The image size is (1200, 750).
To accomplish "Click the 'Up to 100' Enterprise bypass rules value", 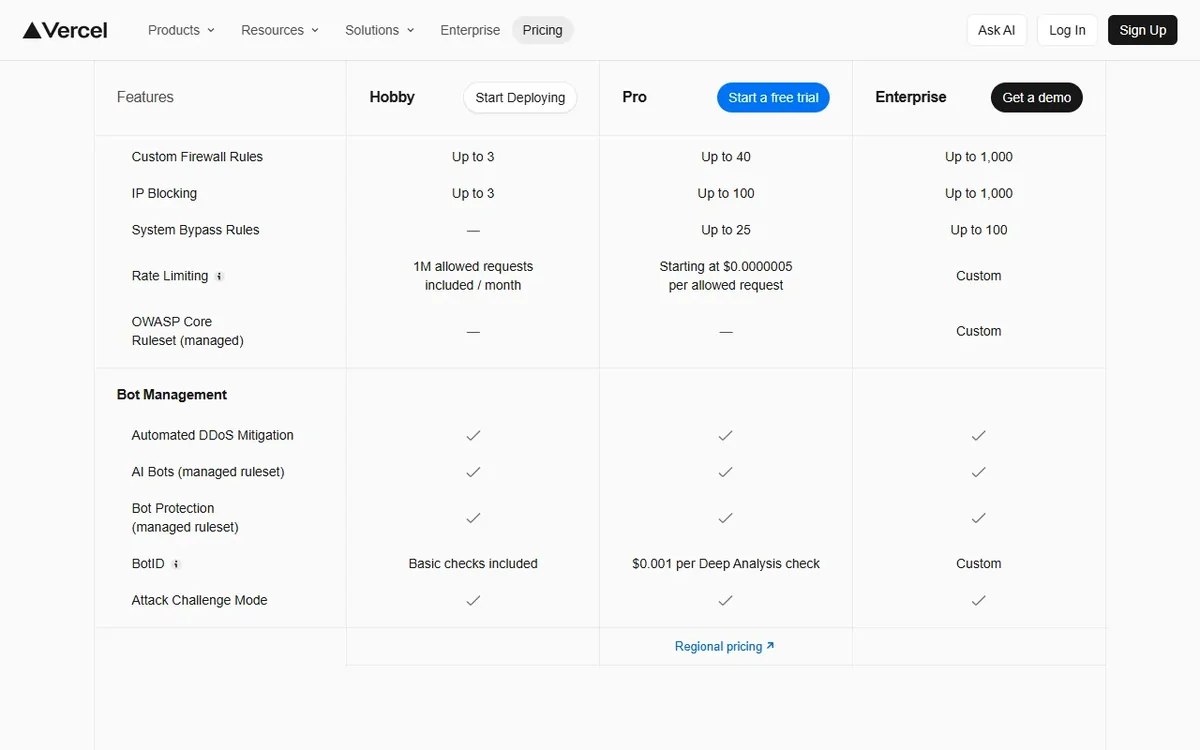I will 979,230.
